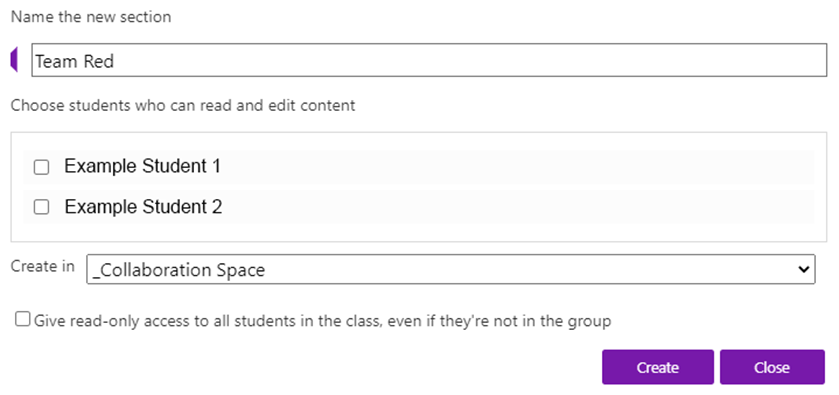Screen dimensions: 839x395
Task: Click the Close button
Action: click(x=772, y=367)
